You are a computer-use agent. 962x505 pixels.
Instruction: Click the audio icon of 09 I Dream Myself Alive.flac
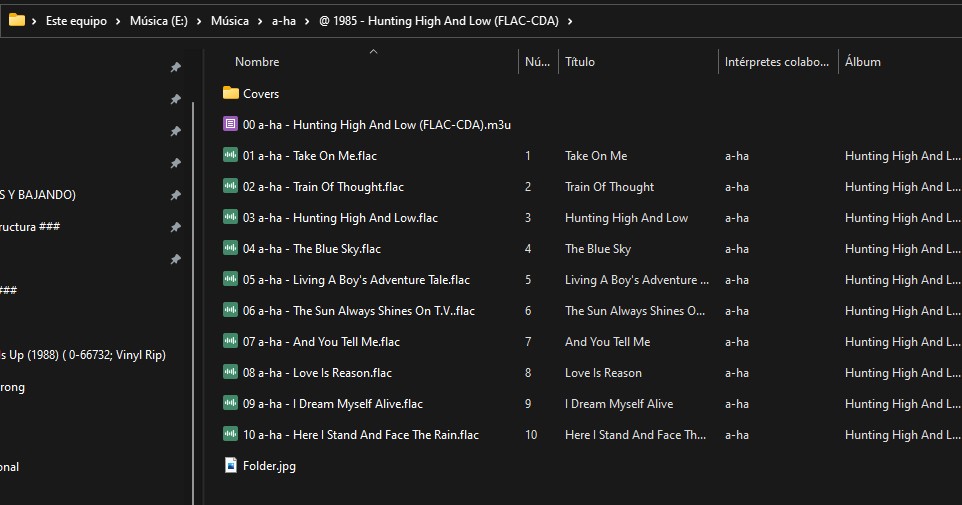pos(230,403)
